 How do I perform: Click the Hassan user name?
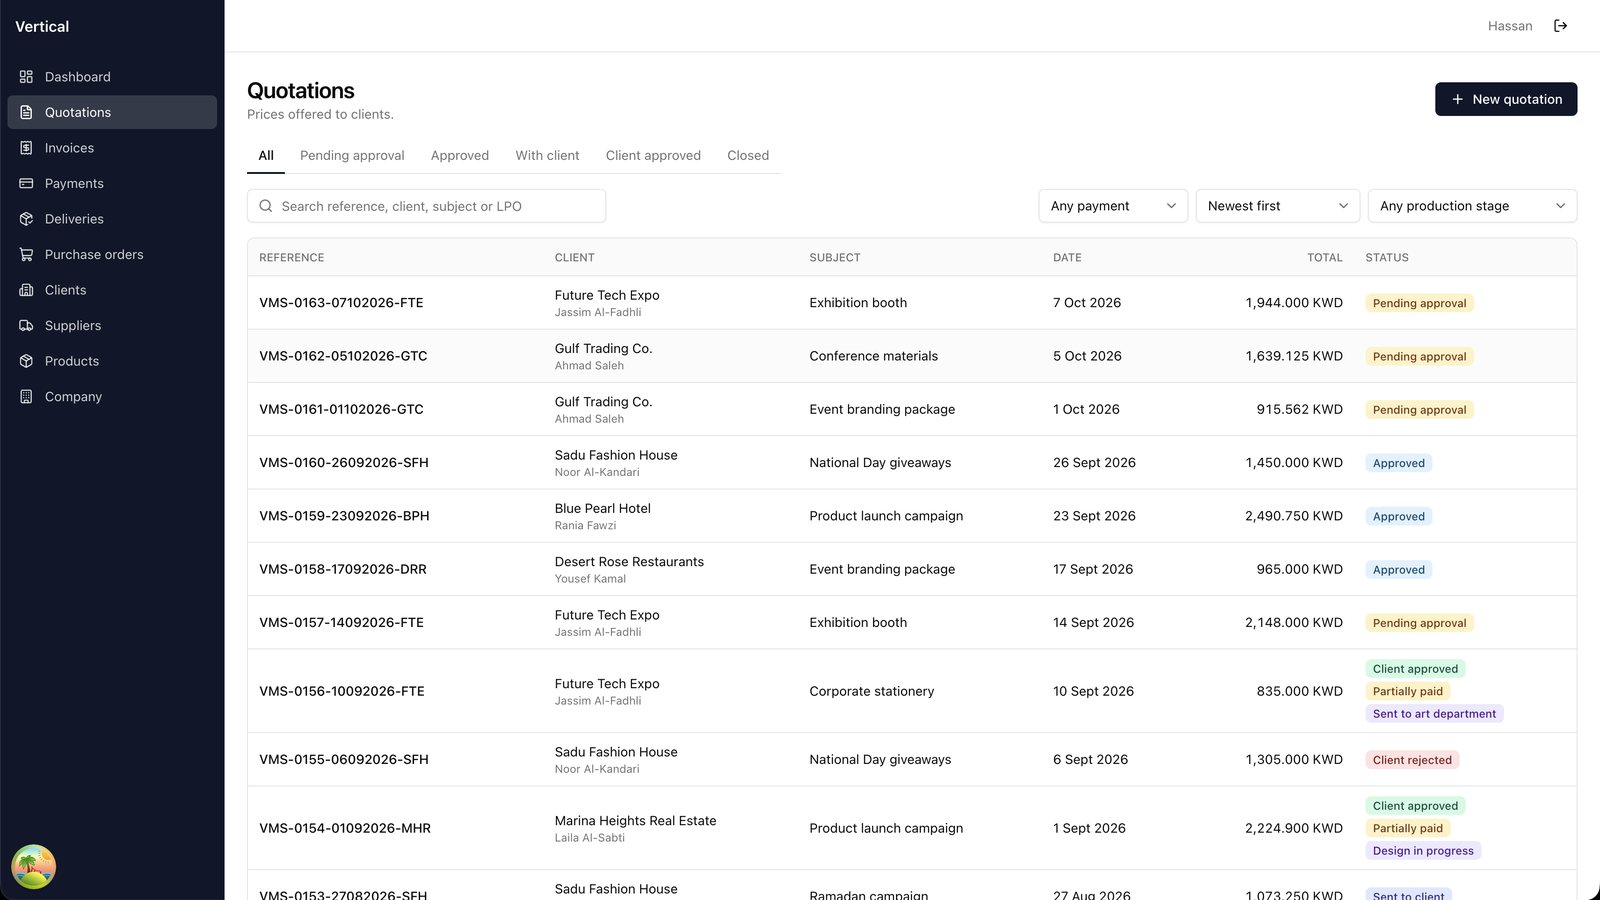(1510, 26)
